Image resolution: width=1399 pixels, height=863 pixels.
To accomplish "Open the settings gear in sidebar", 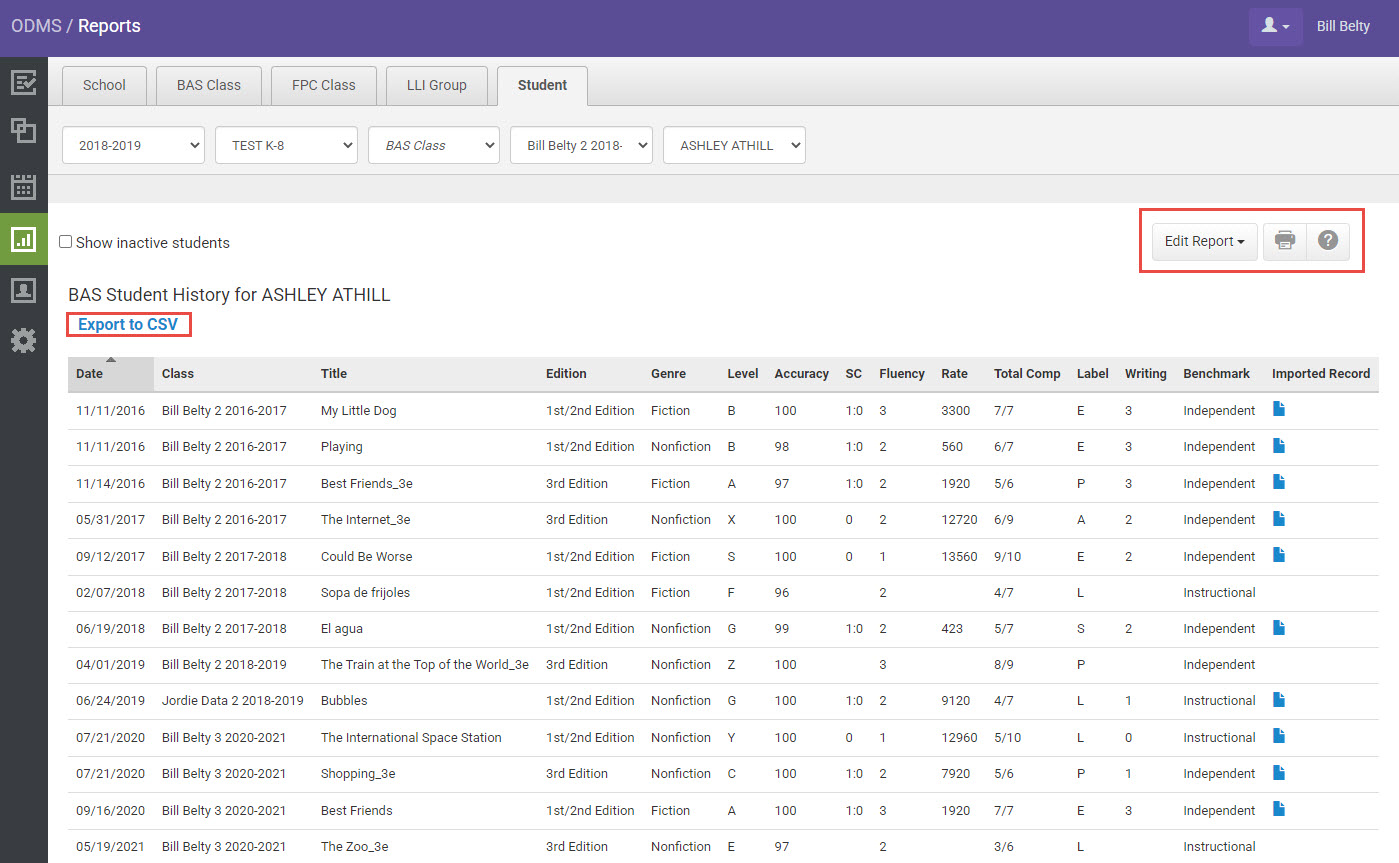I will point(23,341).
